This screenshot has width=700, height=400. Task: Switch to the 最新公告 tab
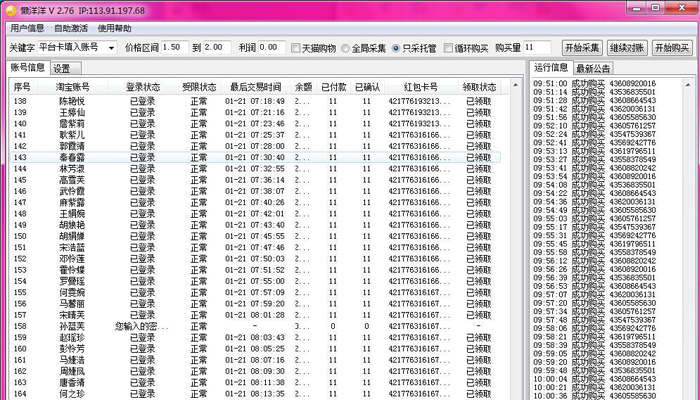pos(593,68)
